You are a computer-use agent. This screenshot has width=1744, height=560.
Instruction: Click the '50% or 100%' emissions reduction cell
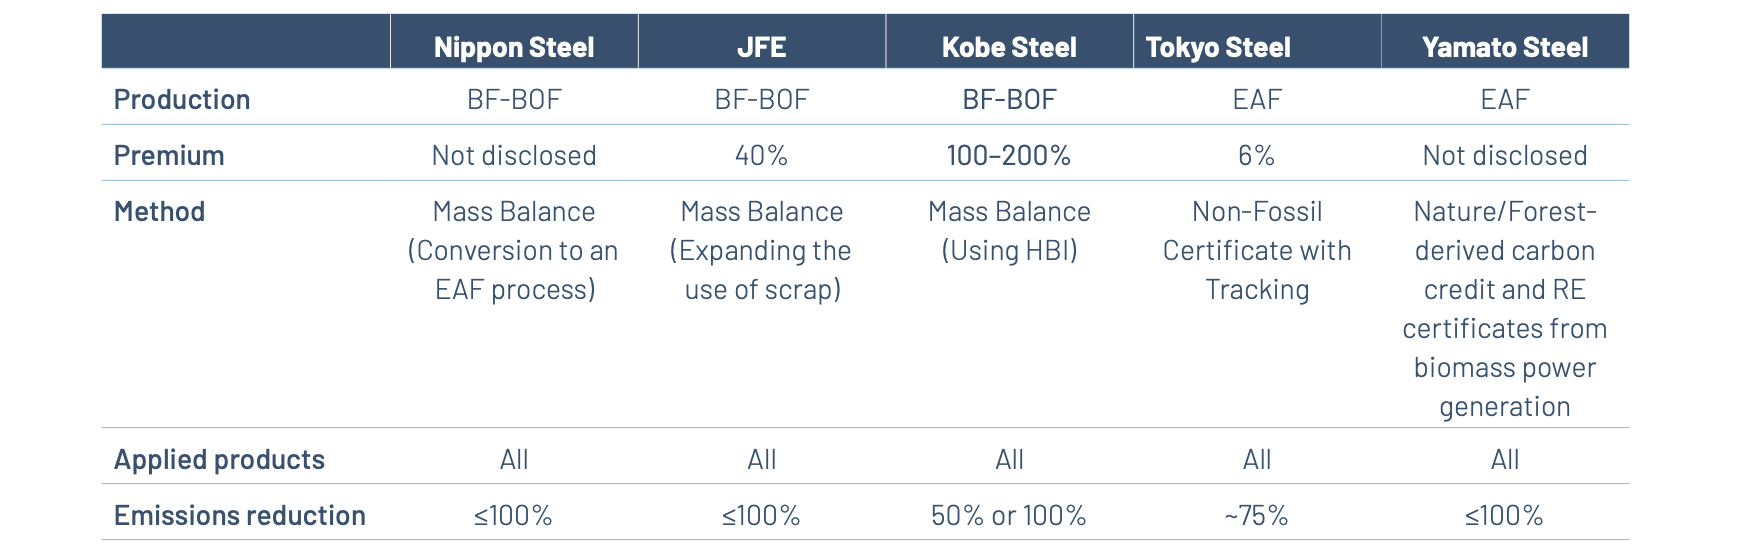[x=1009, y=515]
